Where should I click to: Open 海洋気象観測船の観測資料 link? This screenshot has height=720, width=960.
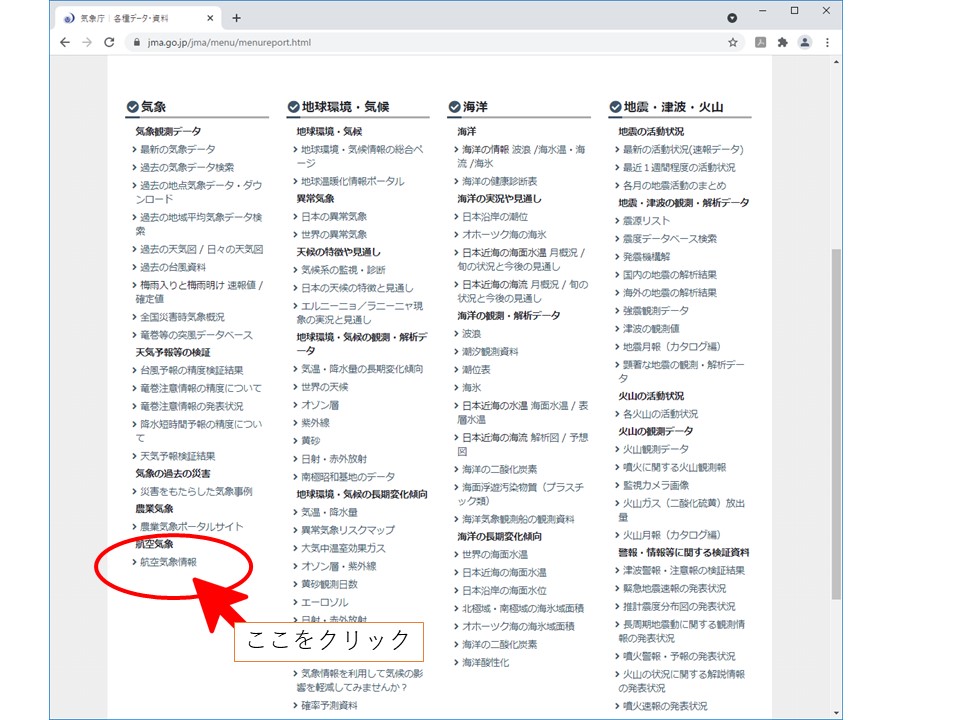click(518, 519)
